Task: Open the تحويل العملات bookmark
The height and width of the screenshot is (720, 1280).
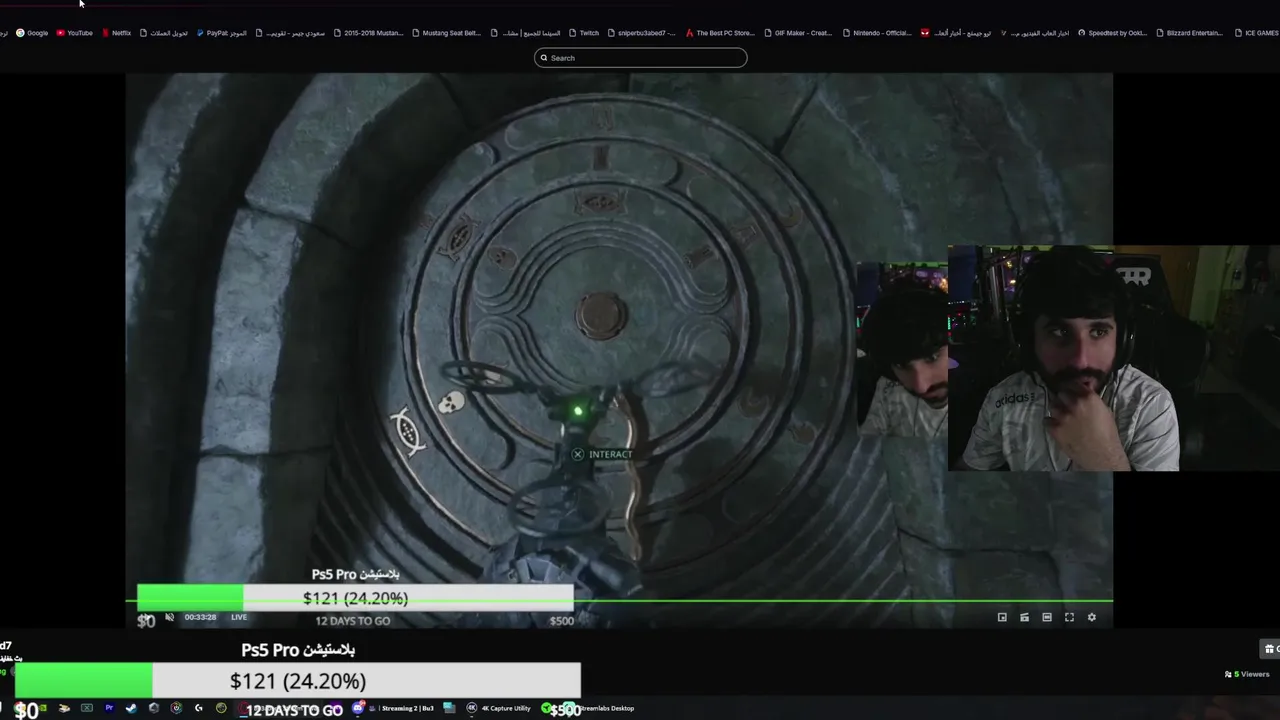Action: 164,33
